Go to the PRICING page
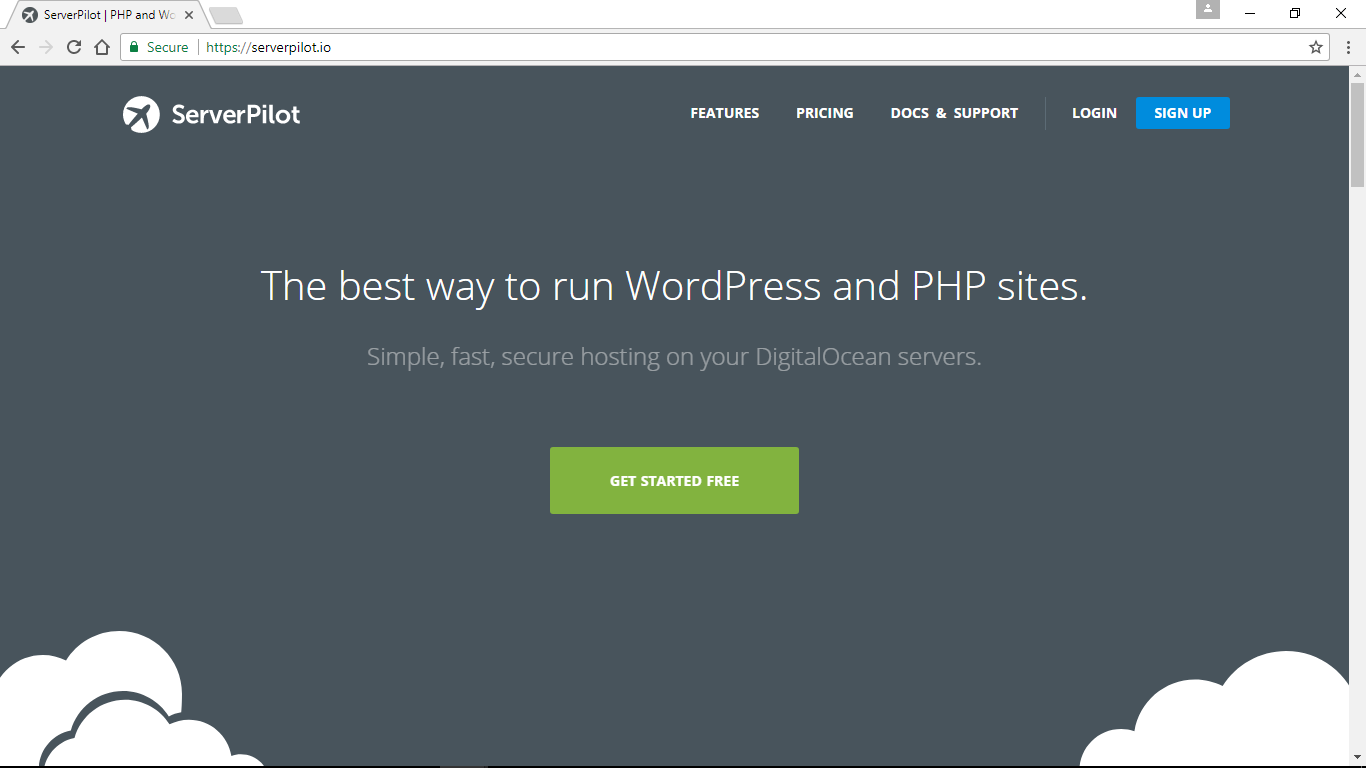 pyautogui.click(x=824, y=113)
